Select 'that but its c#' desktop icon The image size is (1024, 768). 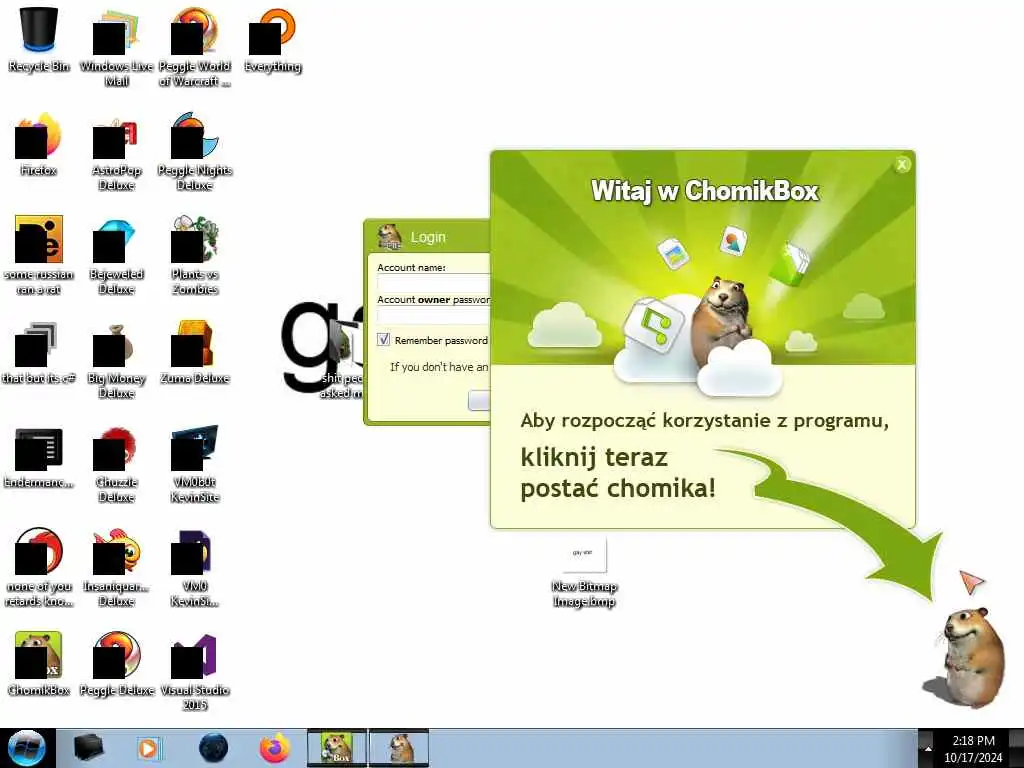(39, 351)
